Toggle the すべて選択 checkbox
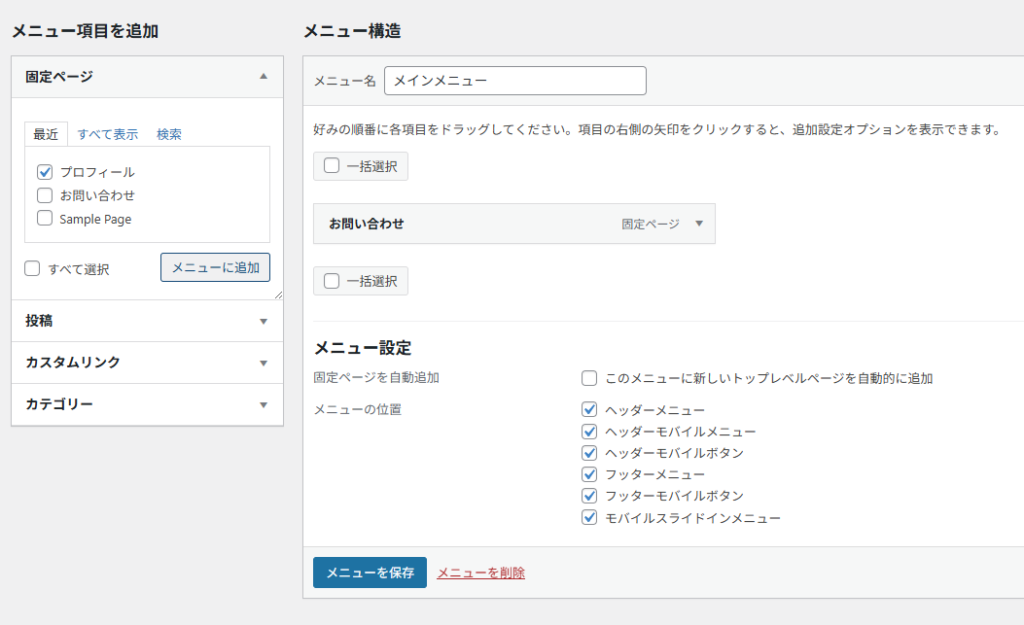This screenshot has width=1024, height=625. pyautogui.click(x=33, y=268)
